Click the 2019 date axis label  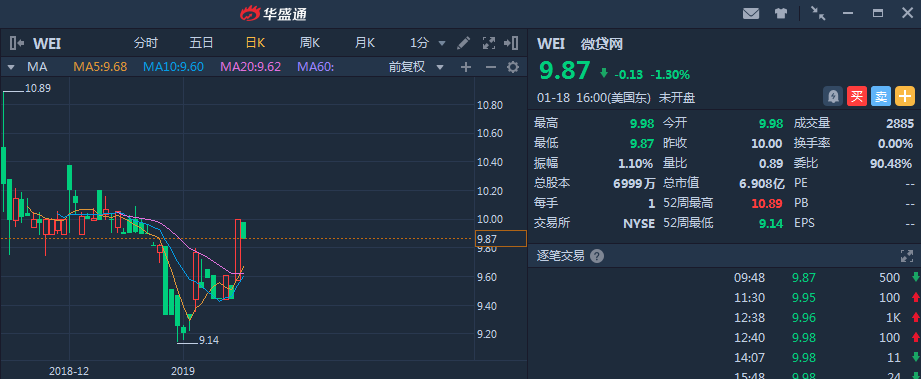[x=183, y=371]
